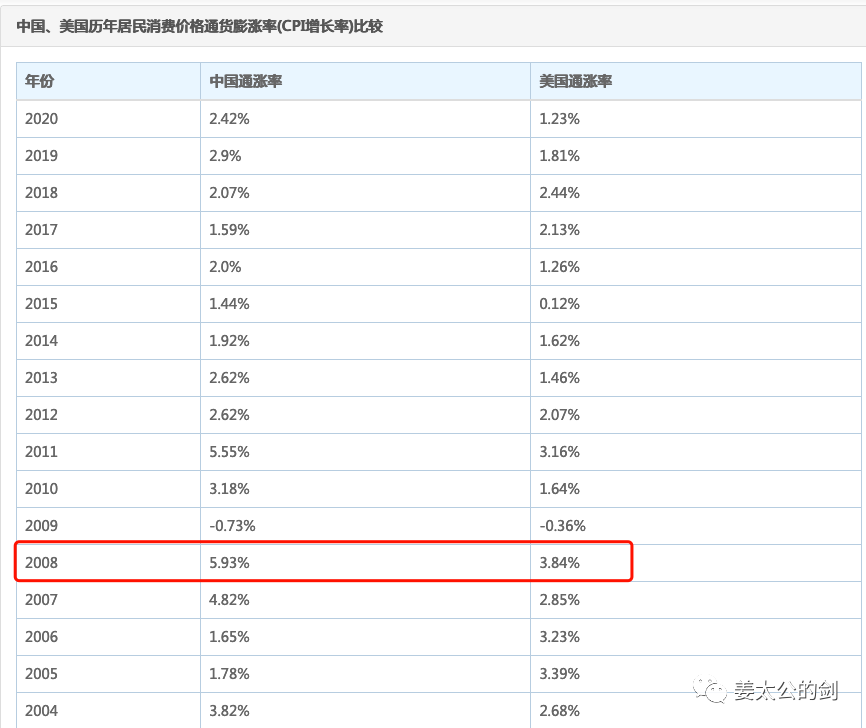Click China inflation value 5.55%
The image size is (866, 728).
(229, 452)
